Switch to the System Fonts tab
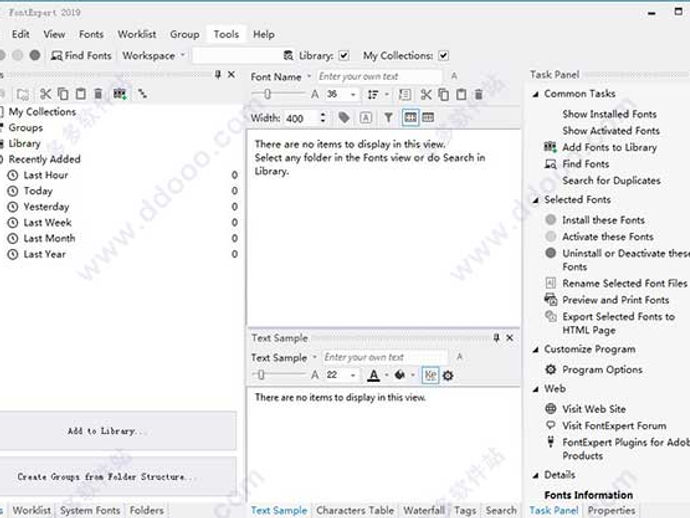 pyautogui.click(x=90, y=511)
